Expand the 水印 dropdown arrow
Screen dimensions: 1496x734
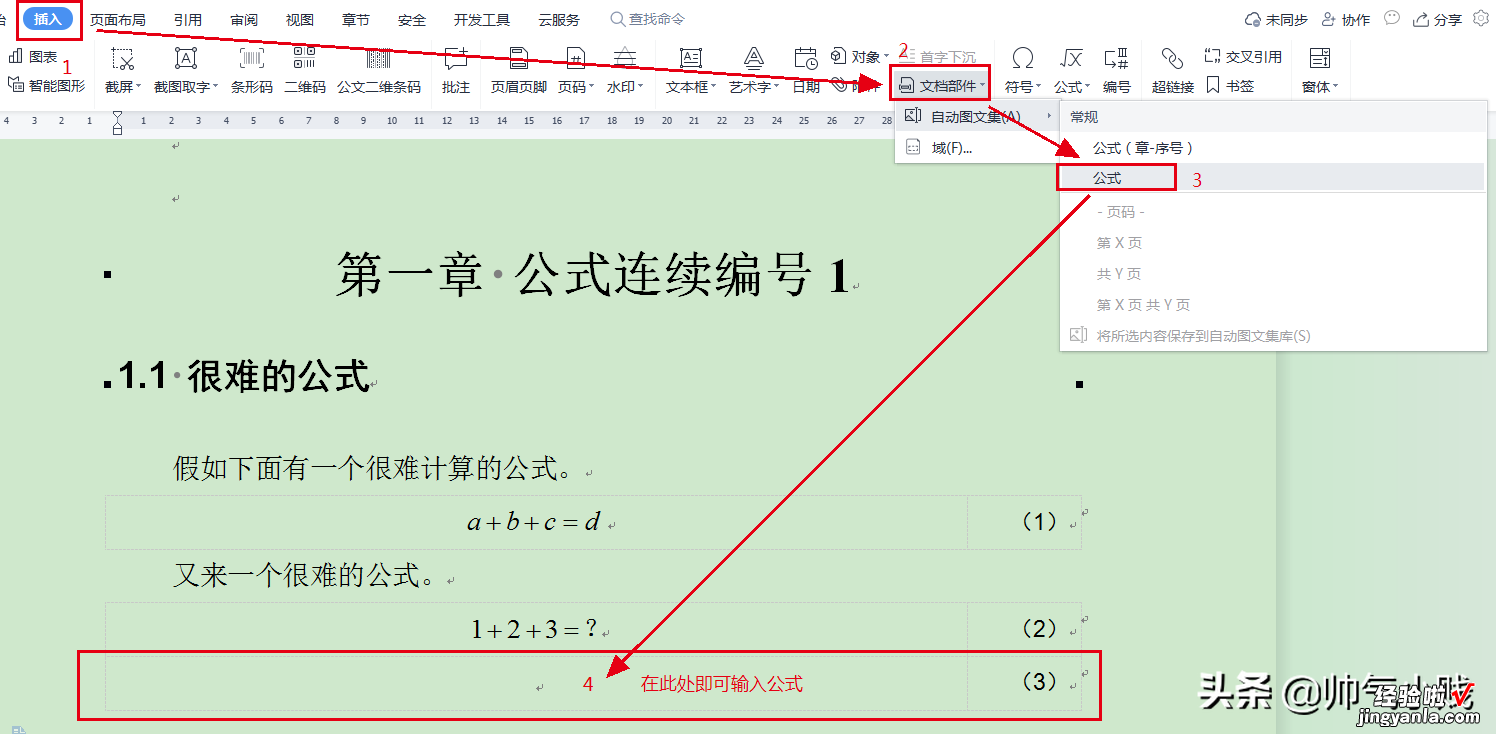click(x=641, y=87)
